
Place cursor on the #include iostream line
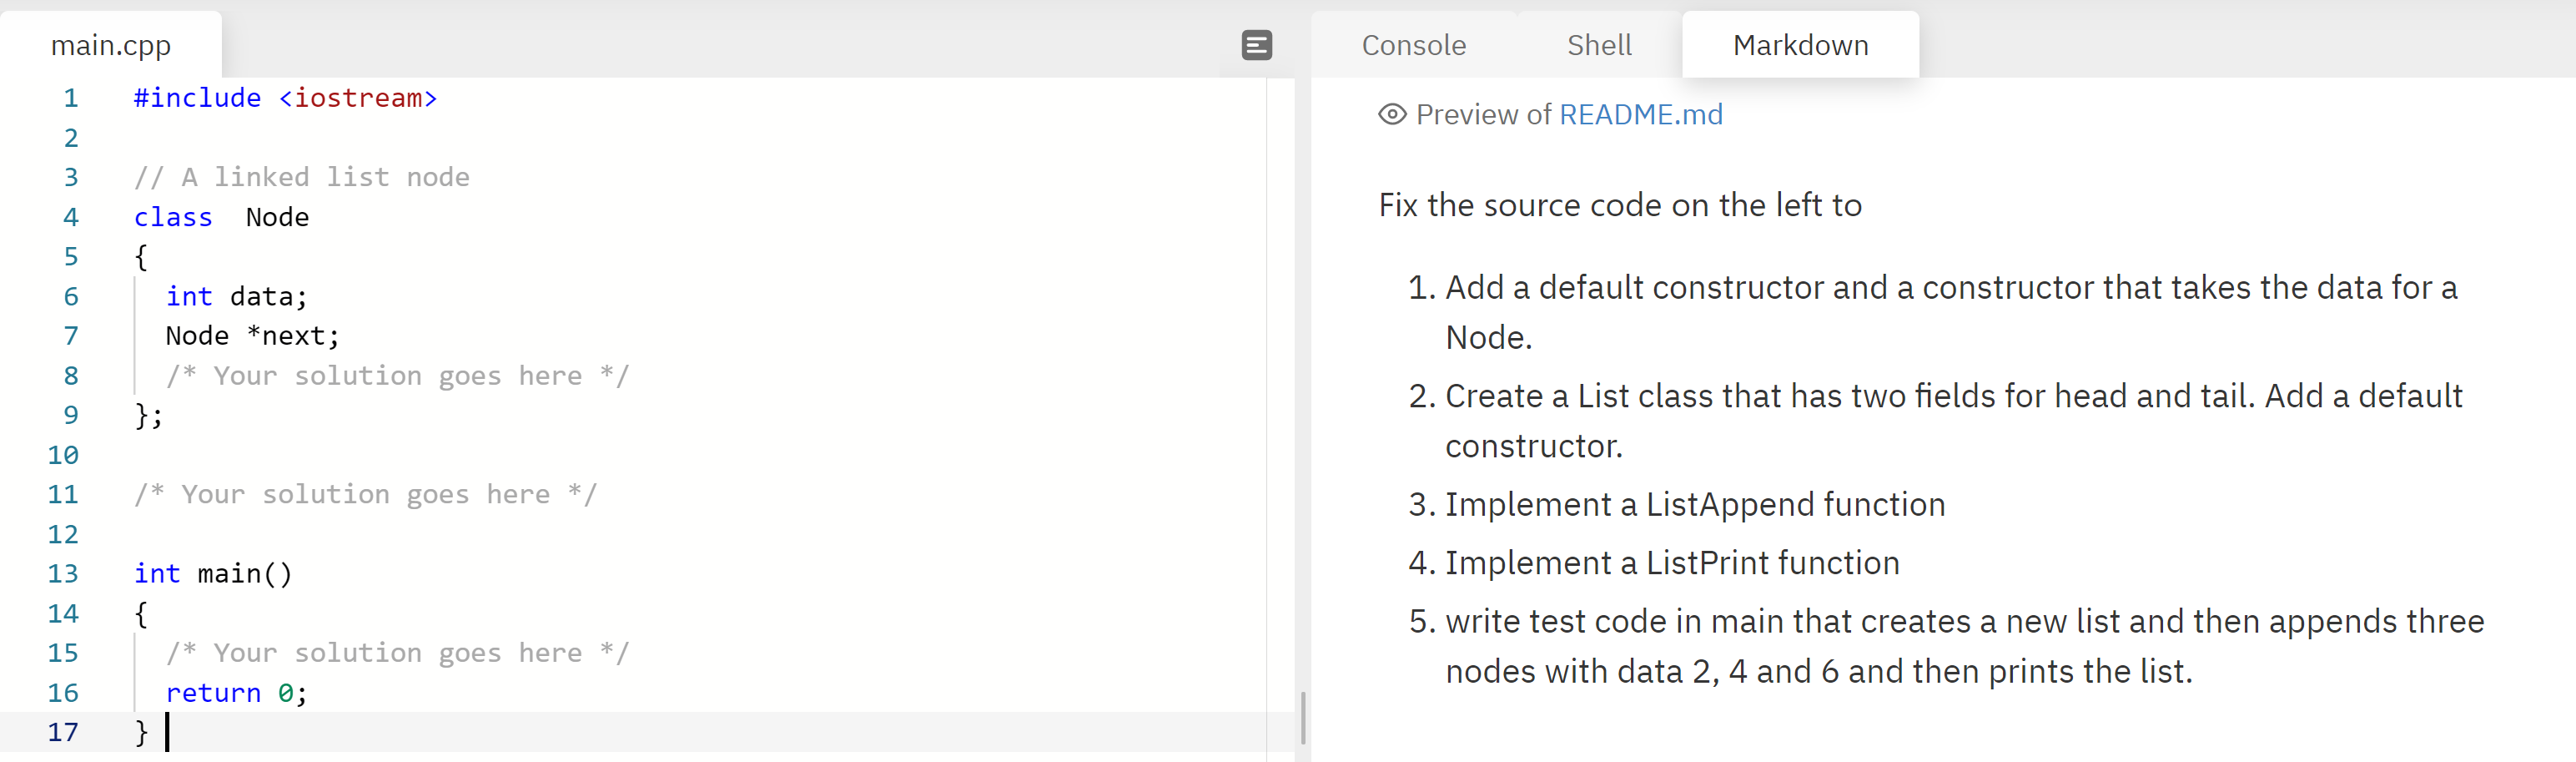[x=285, y=98]
